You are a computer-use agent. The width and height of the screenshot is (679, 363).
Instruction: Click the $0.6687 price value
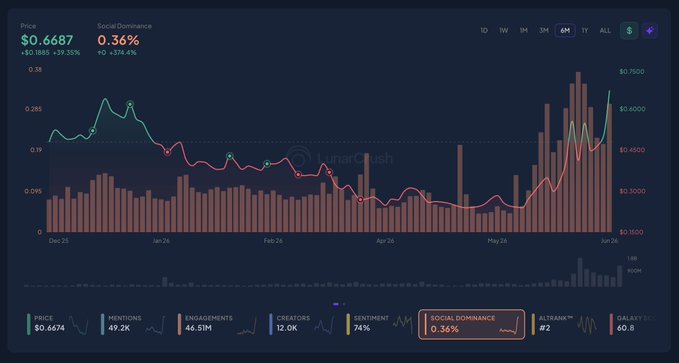click(x=47, y=40)
